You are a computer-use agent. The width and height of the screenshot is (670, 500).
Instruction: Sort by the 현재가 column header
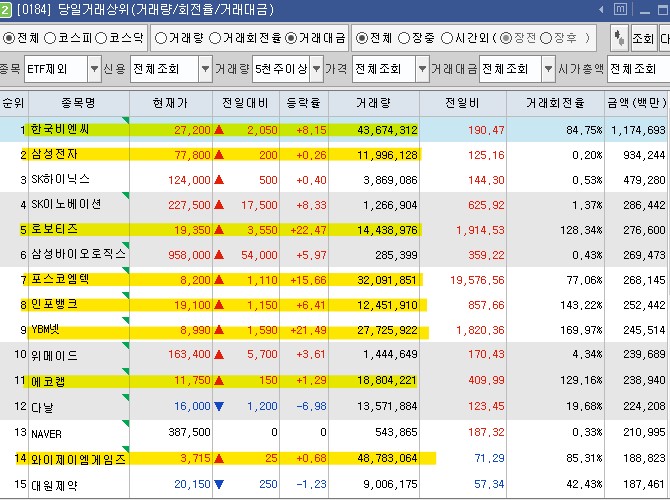(x=170, y=103)
